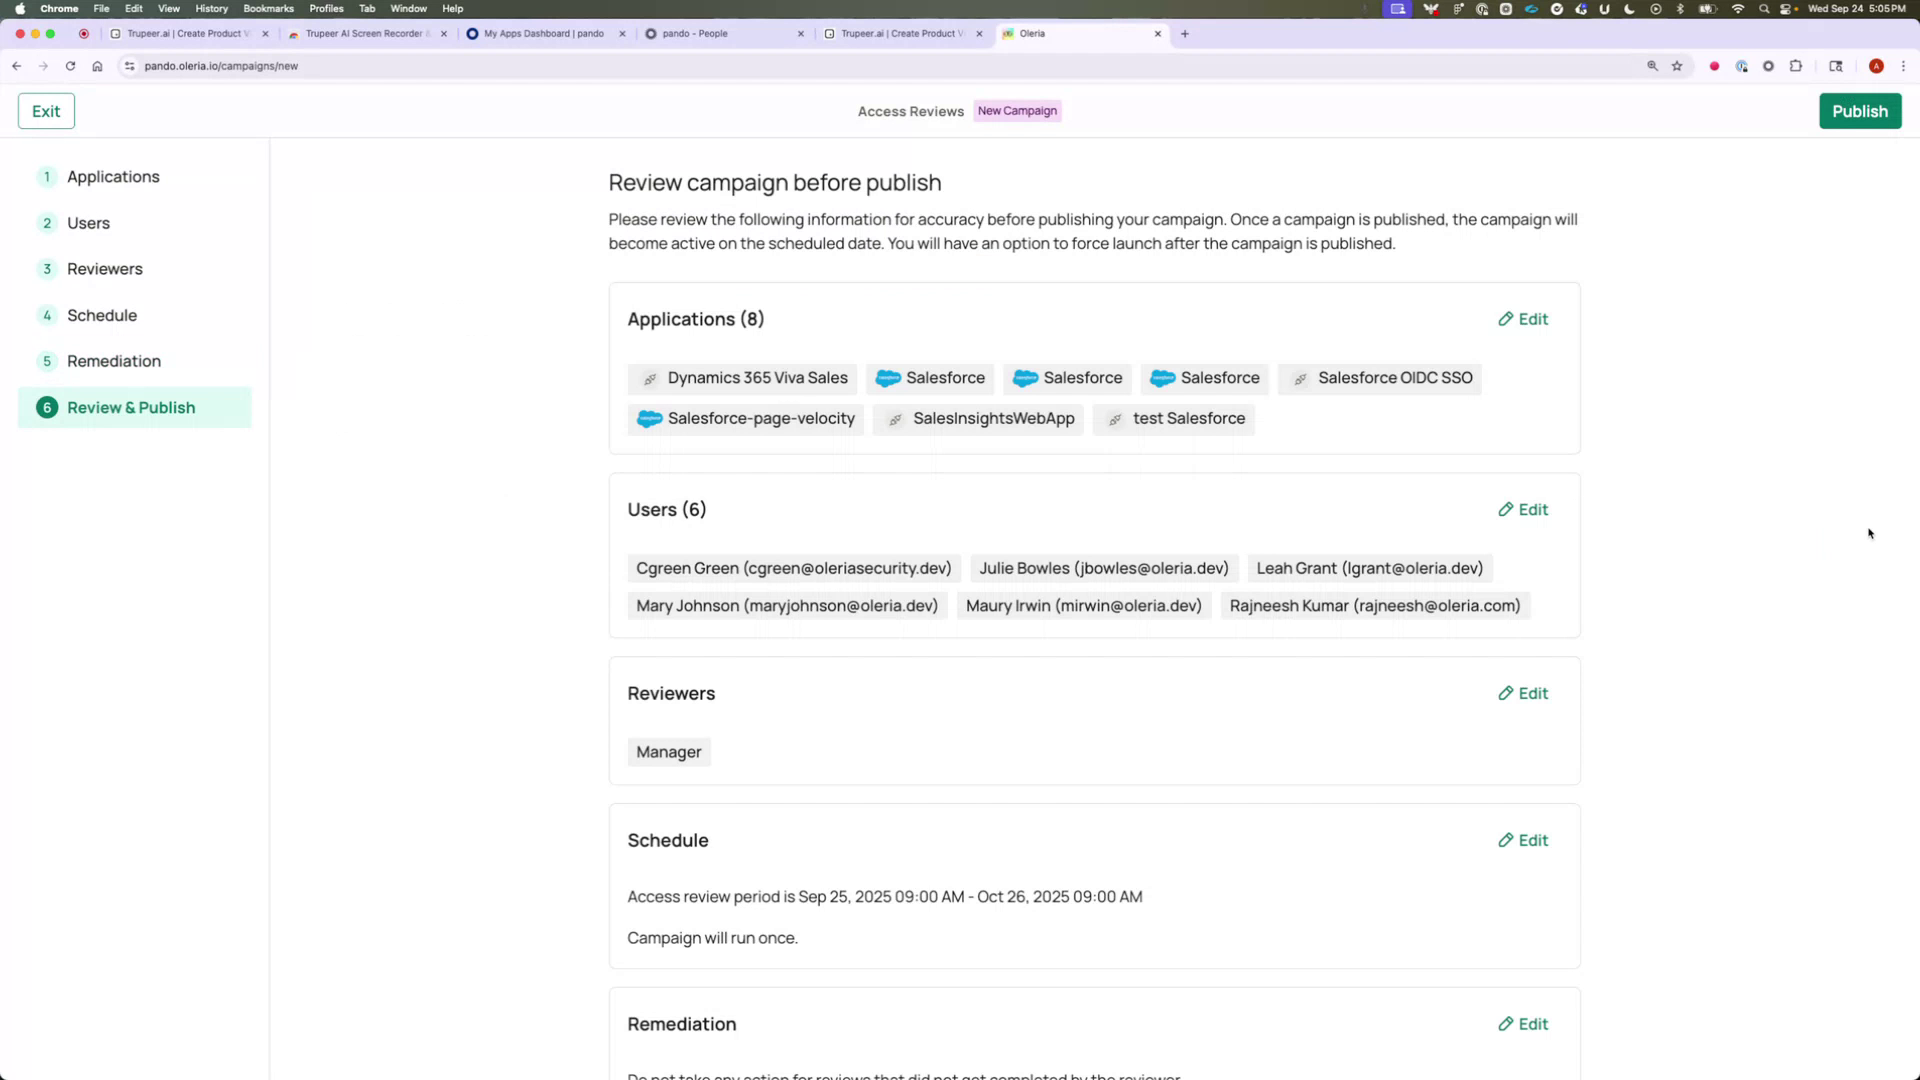Click the Chrome extensions puzzle icon

point(1796,66)
